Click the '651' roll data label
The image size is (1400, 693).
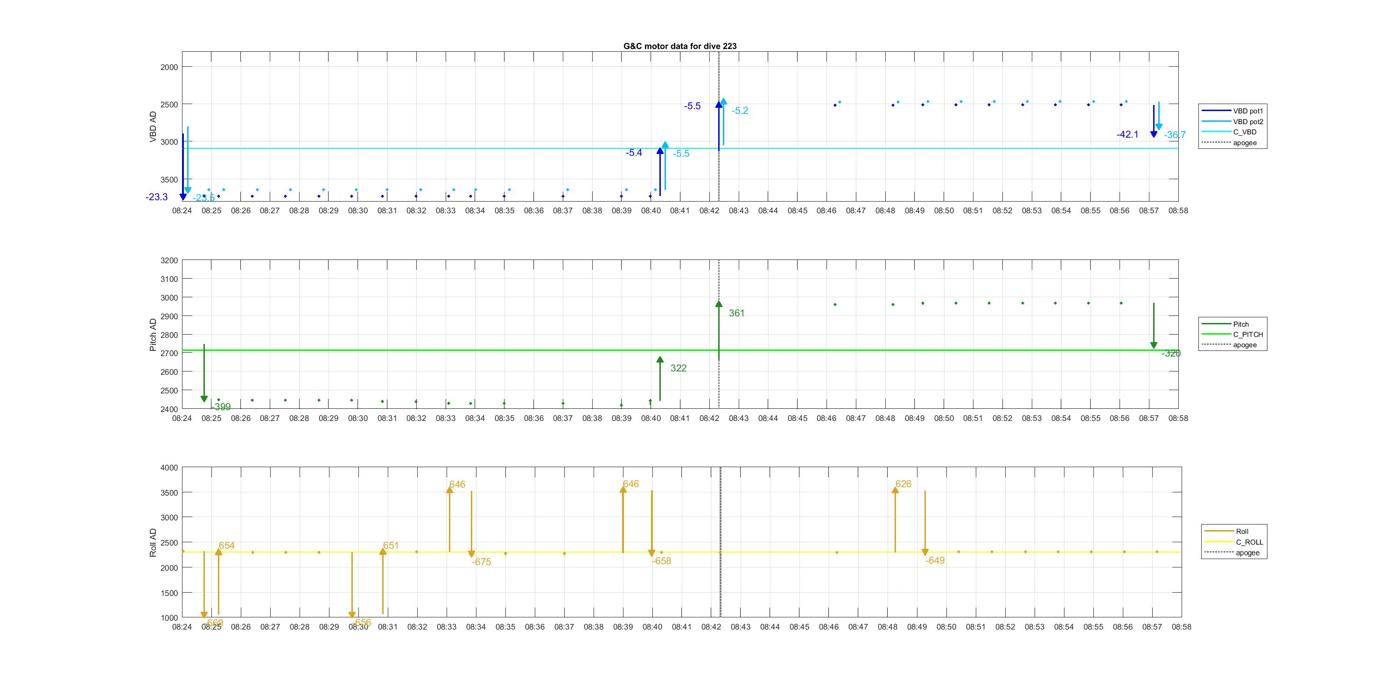391,545
